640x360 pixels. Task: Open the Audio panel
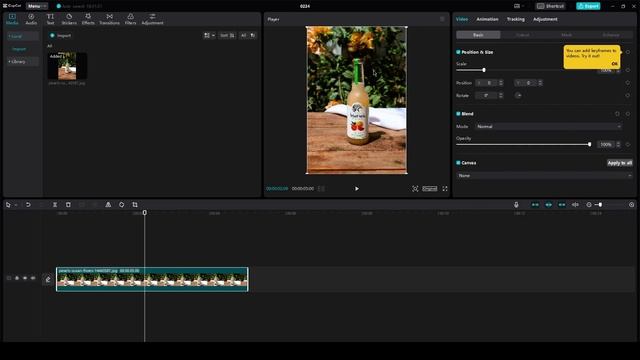tap(31, 19)
